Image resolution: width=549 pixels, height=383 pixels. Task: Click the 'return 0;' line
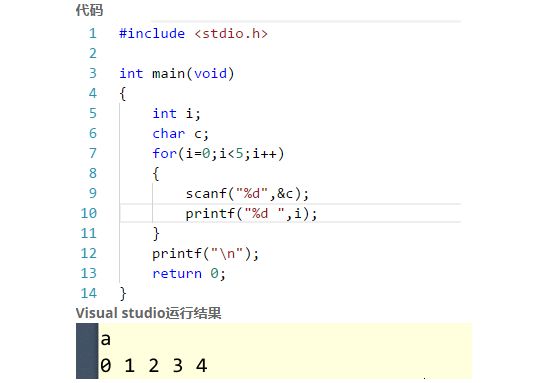(189, 274)
